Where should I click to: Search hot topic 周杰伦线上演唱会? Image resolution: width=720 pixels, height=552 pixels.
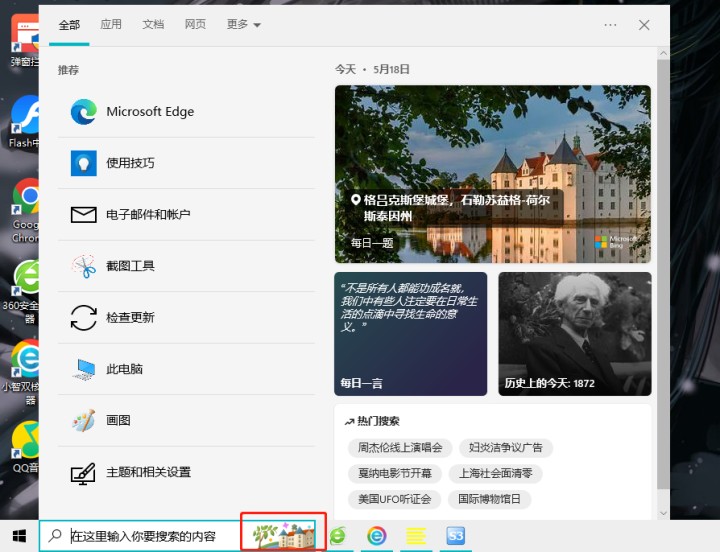399,448
